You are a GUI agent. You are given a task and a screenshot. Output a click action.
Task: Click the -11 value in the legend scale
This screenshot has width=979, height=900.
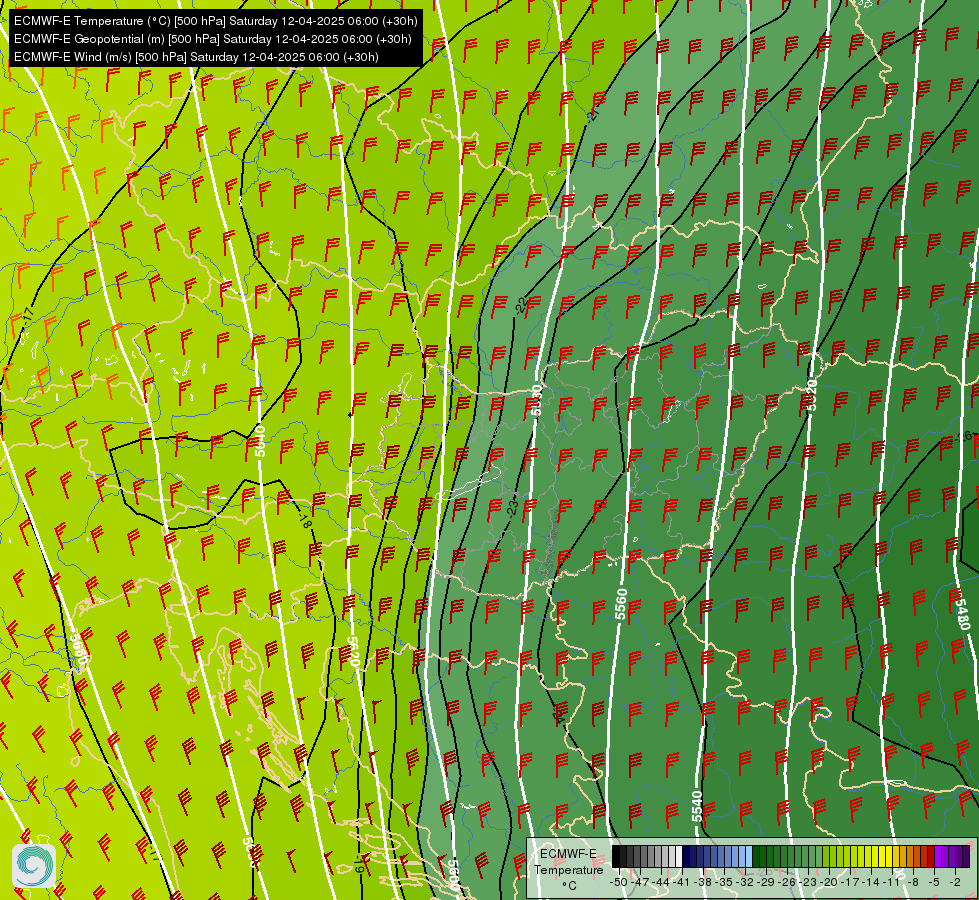click(x=891, y=882)
